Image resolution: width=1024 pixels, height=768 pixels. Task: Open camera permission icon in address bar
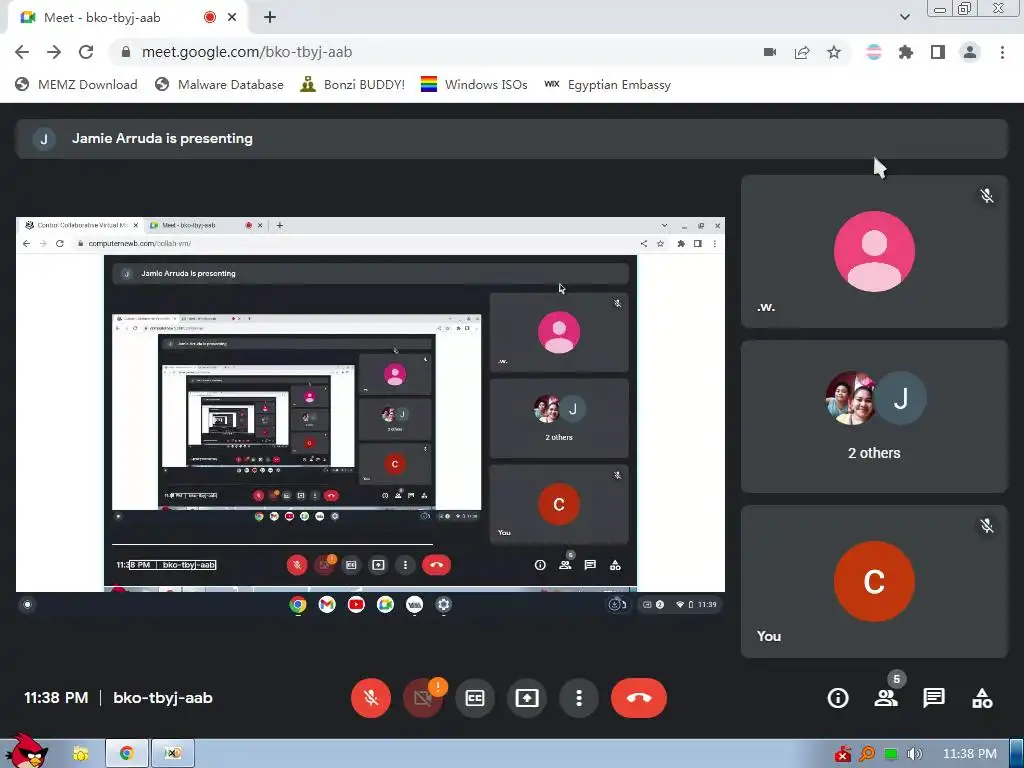(770, 52)
